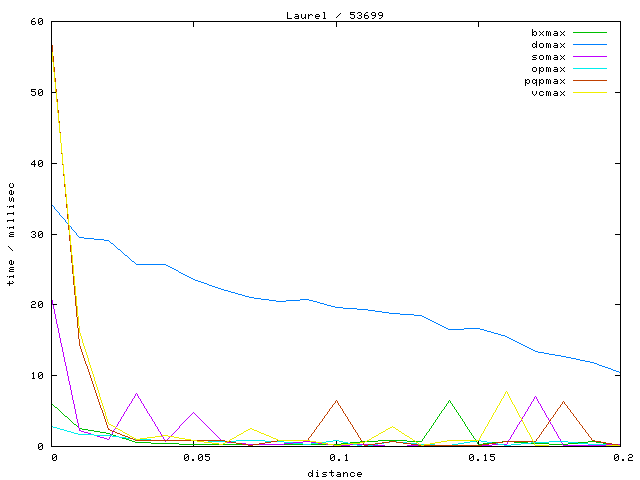Click the 0.05 tick label on x-axis
Viewport: 640px width, 480px height.
click(196, 458)
